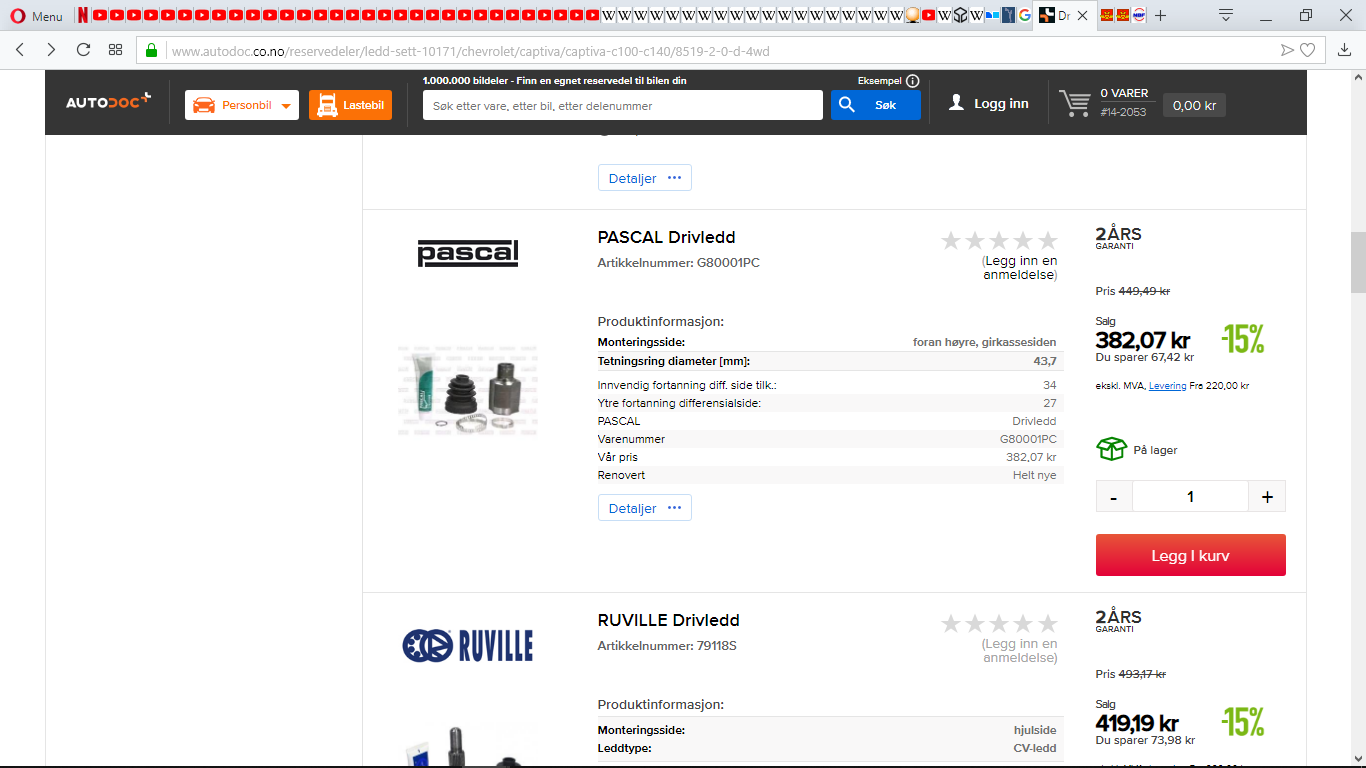Click the Tetningsring diameter value 43,7
The height and width of the screenshot is (768, 1366).
click(x=1045, y=361)
